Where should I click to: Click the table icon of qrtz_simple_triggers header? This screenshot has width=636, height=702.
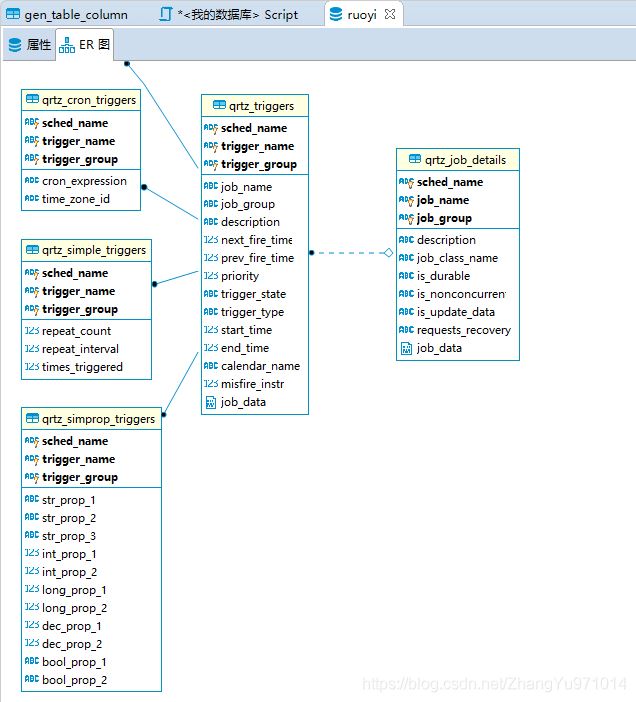(32, 249)
